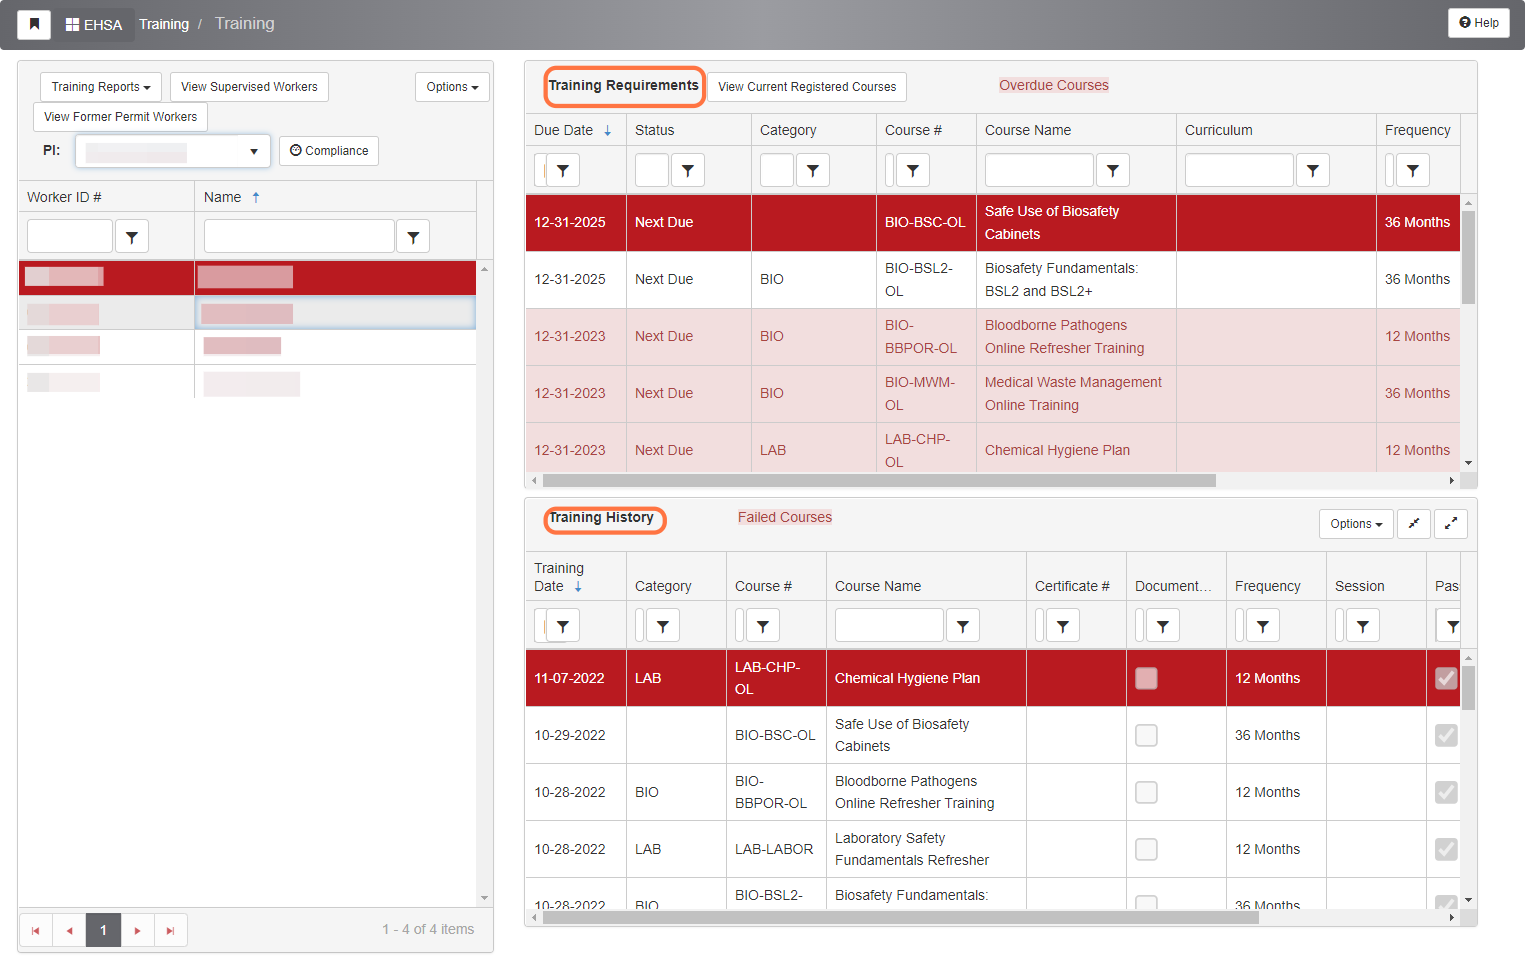This screenshot has width=1525, height=961.
Task: Toggle Document checkbox for 10-29-2022 row
Action: (x=1146, y=735)
